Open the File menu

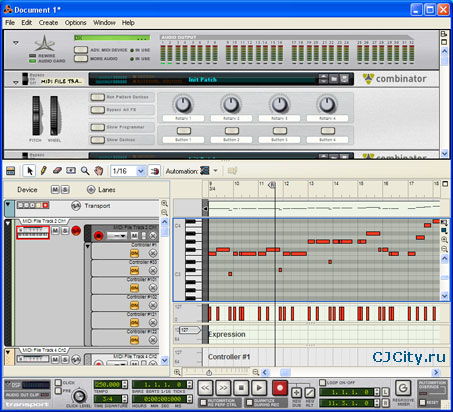10,23
